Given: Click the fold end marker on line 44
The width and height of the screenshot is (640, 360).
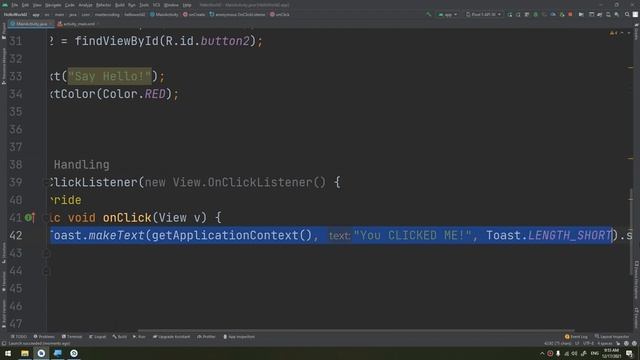Looking at the screenshot, I should 46,271.
